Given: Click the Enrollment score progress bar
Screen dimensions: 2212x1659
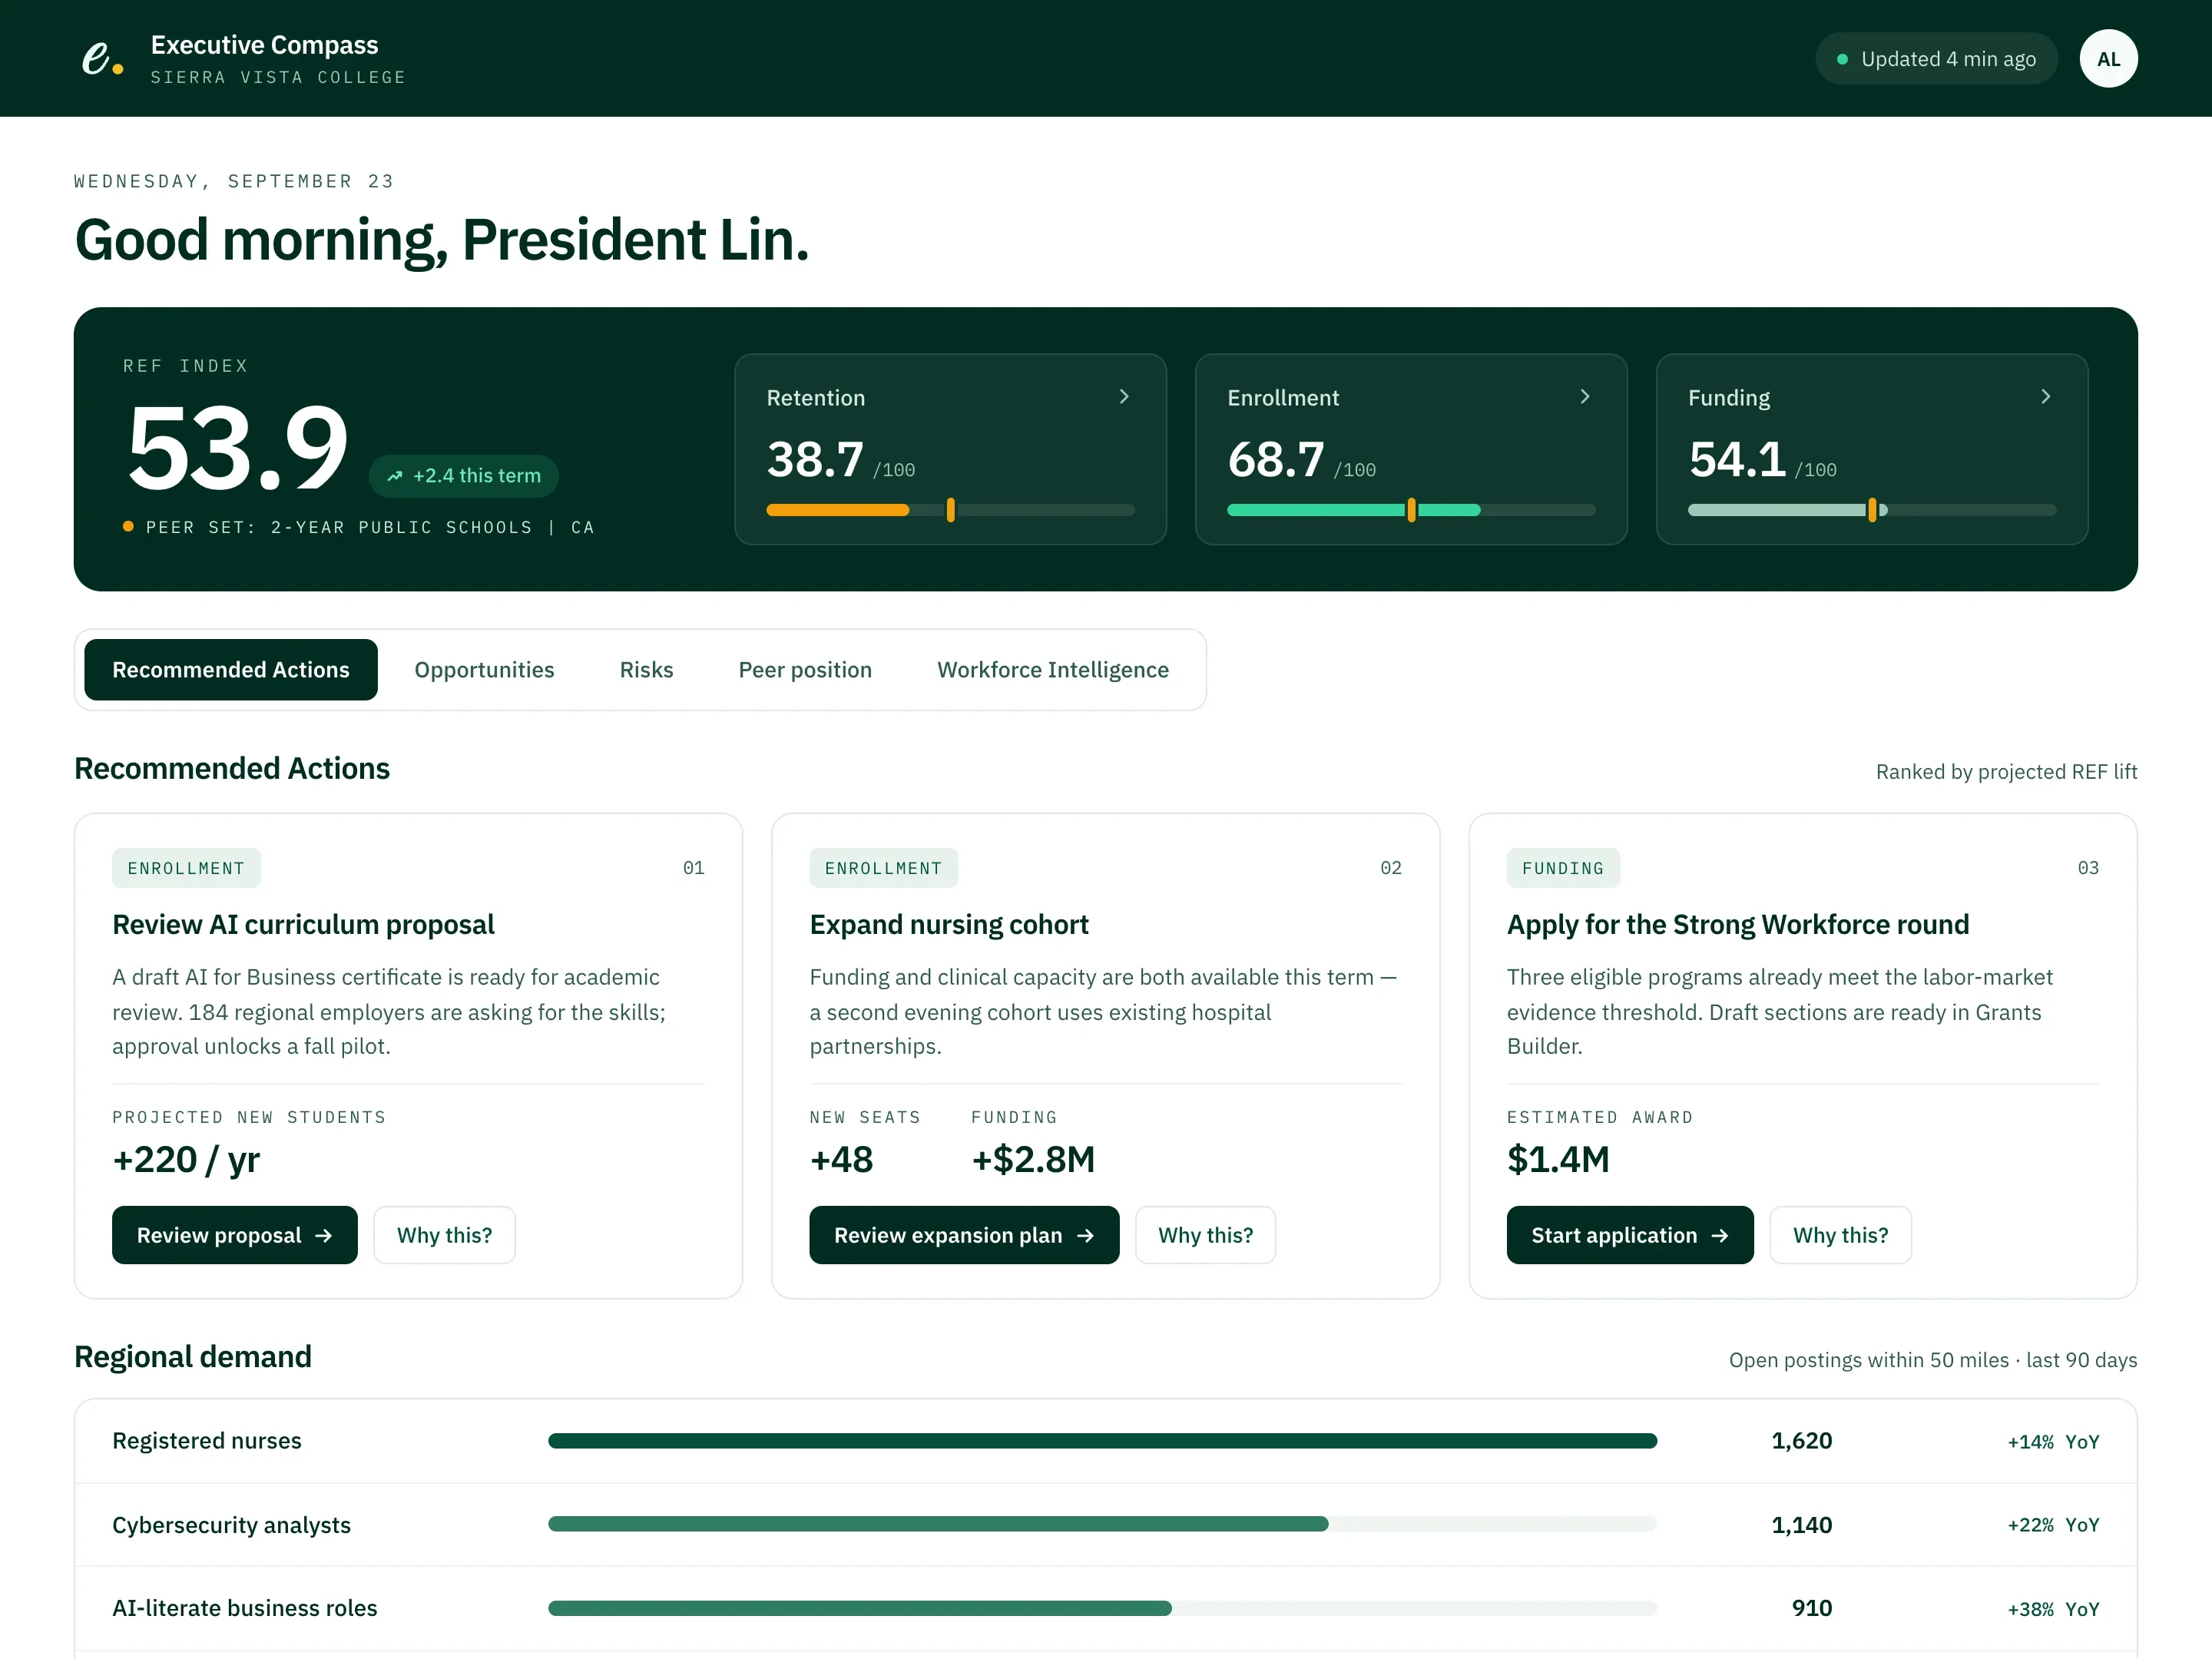Looking at the screenshot, I should click(x=1411, y=510).
